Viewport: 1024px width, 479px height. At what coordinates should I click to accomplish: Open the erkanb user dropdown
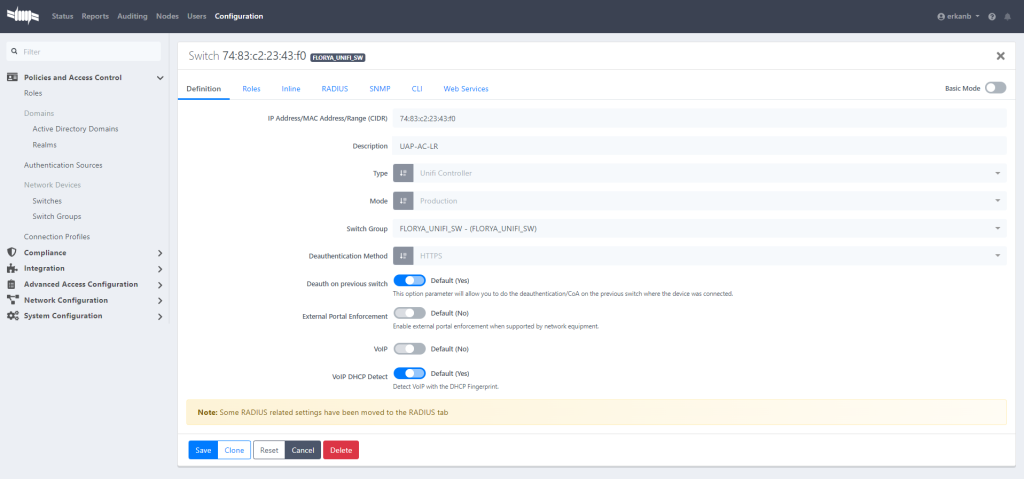(x=958, y=17)
